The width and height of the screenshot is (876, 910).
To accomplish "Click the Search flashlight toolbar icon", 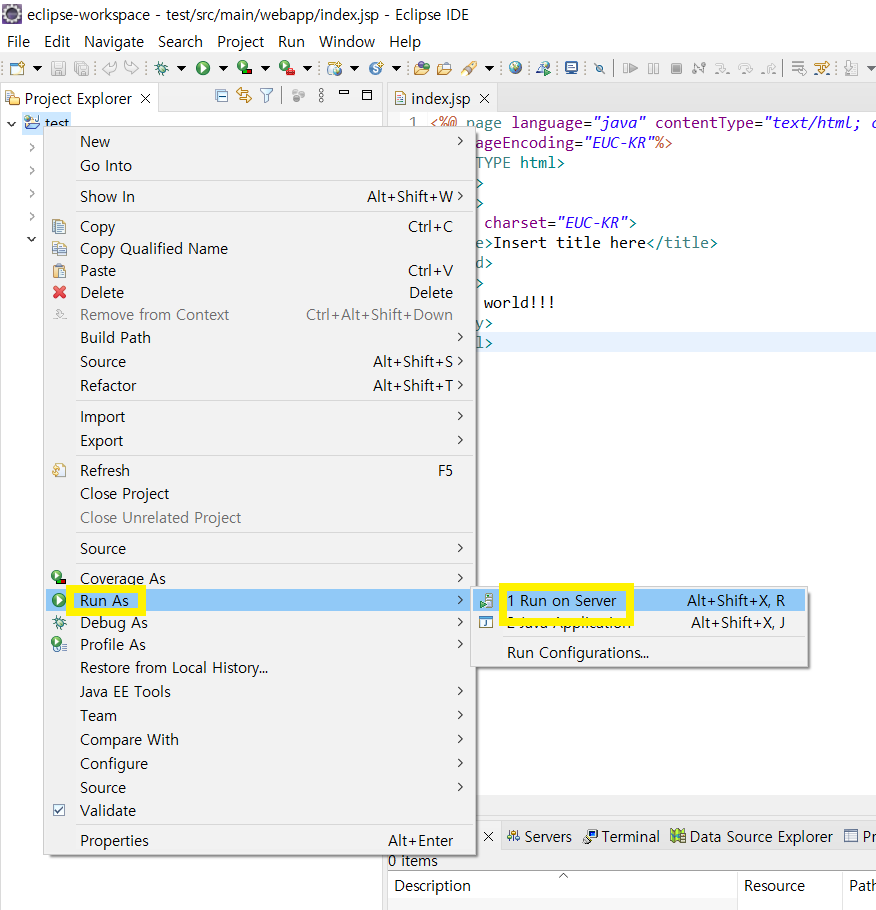I will point(469,68).
